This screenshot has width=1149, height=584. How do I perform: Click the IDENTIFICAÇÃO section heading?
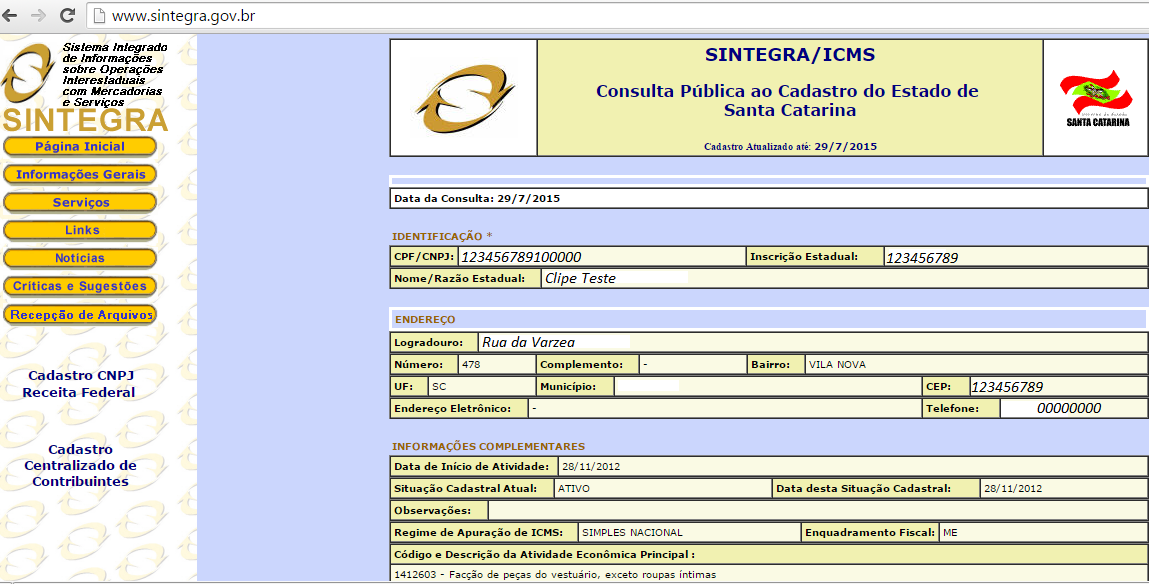pyautogui.click(x=442, y=236)
